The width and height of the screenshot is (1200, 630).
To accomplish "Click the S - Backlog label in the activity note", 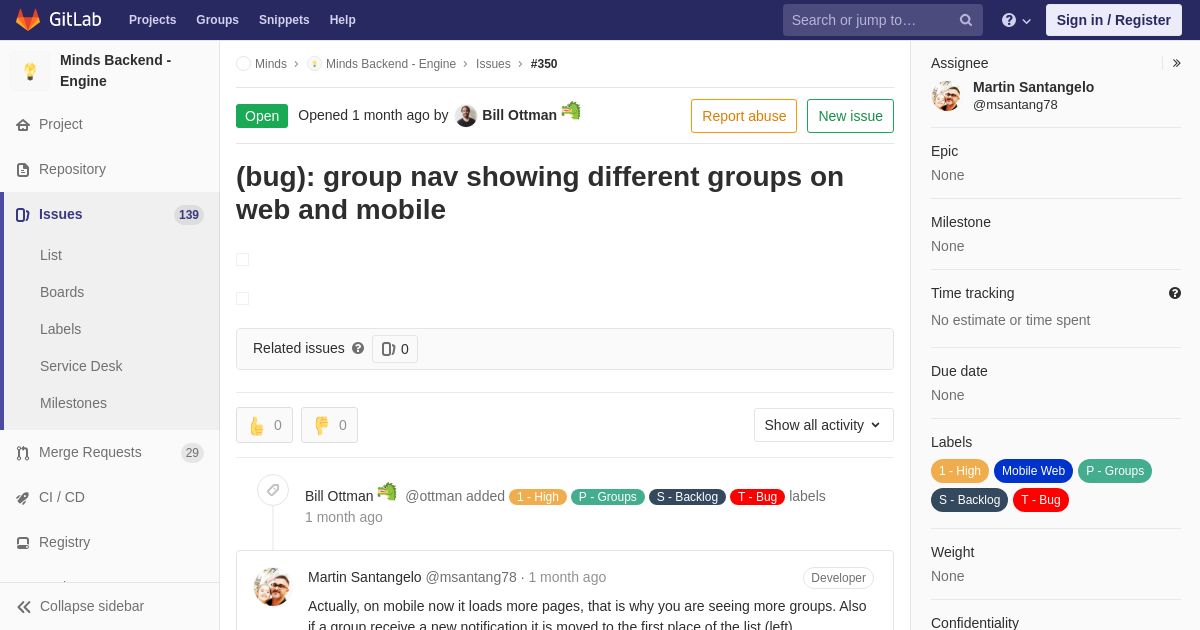I will 687,497.
